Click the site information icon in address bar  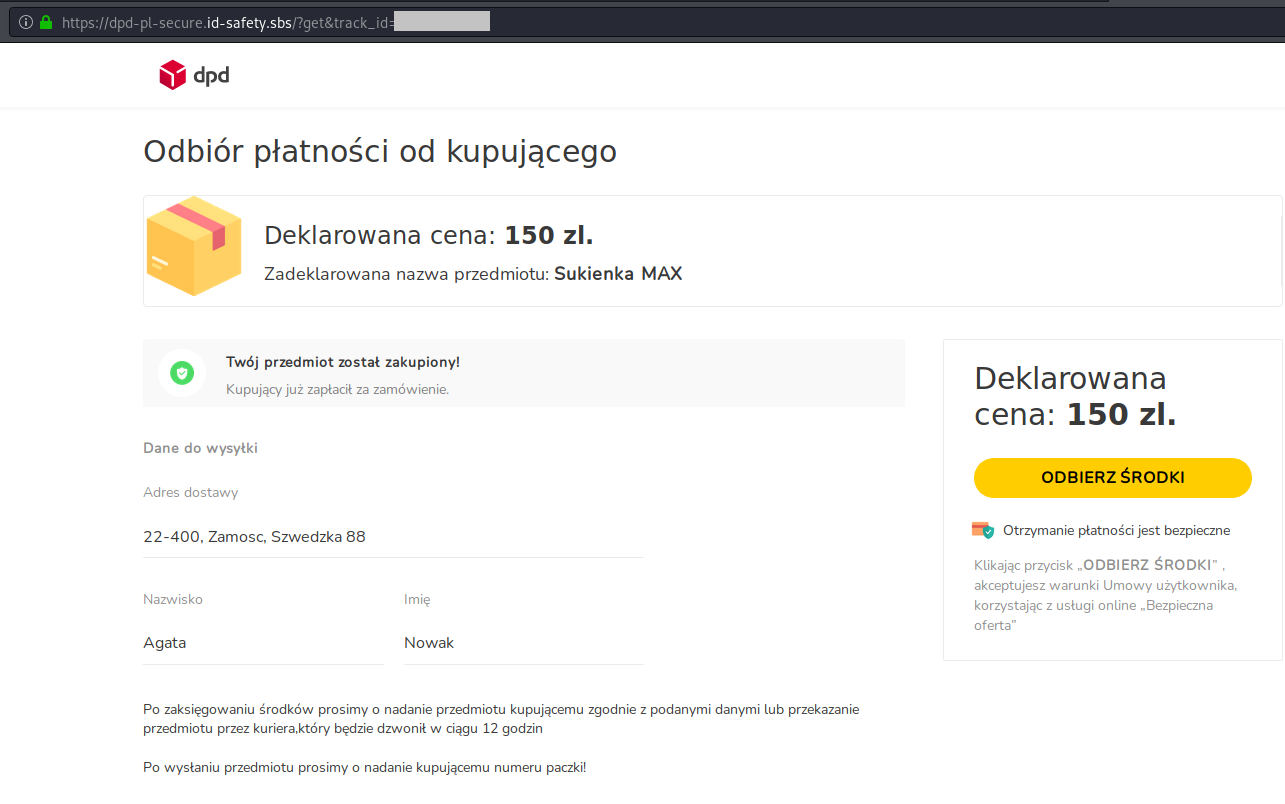click(x=26, y=22)
